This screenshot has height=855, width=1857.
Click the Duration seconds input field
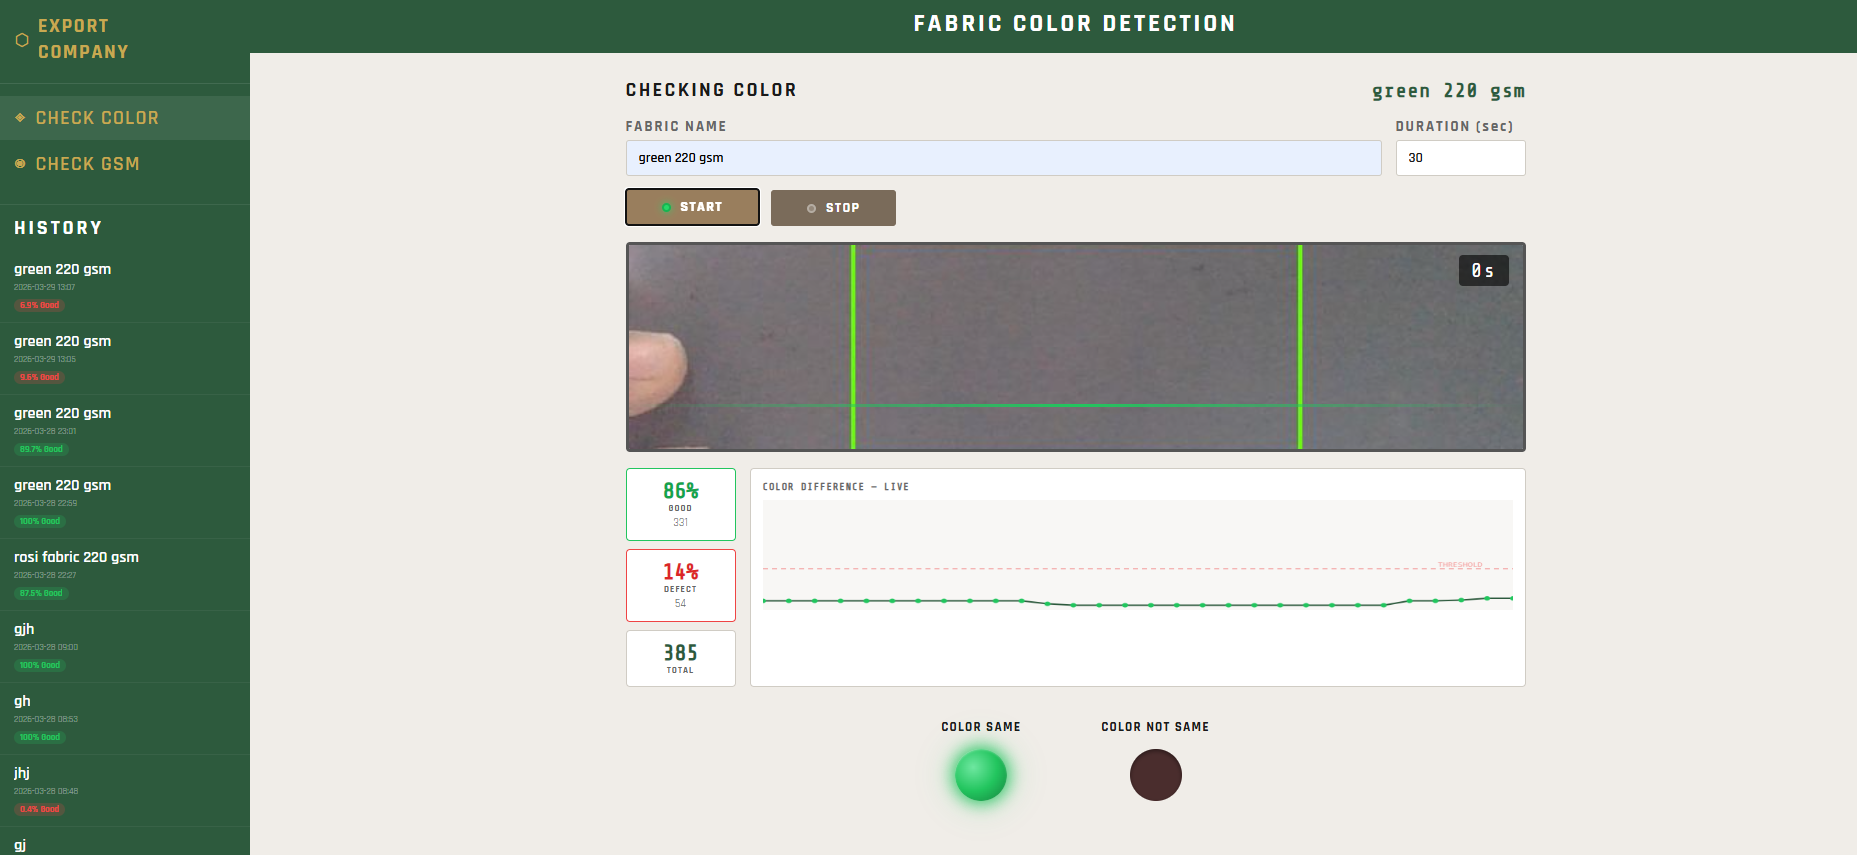(x=1459, y=158)
